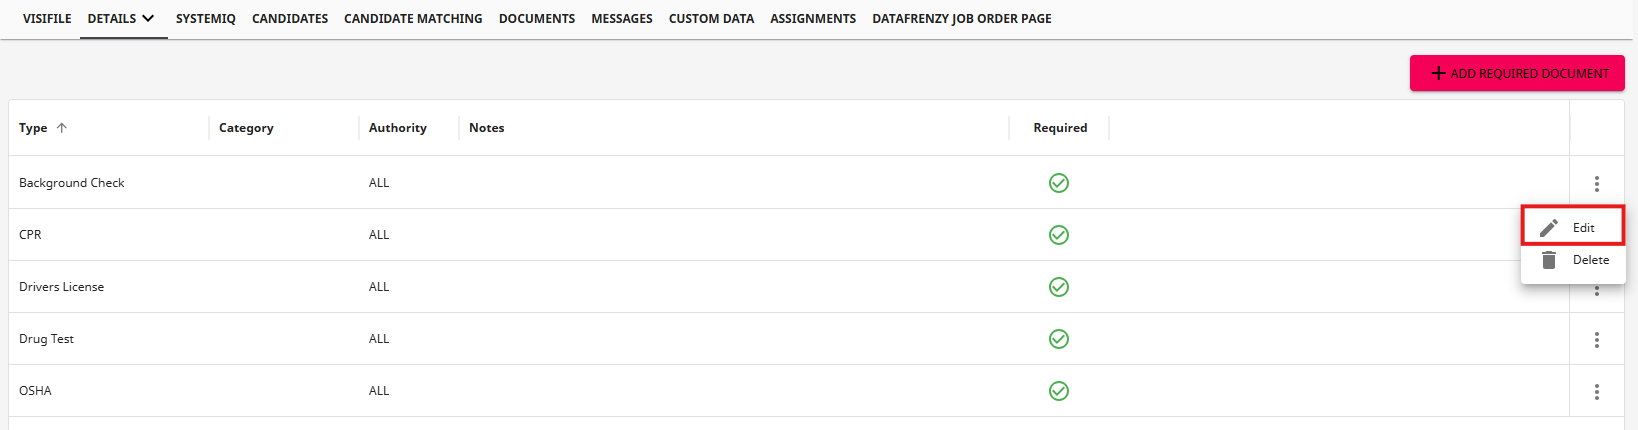Go to the Candidate Matching tab
The height and width of the screenshot is (430, 1638).
[413, 19]
